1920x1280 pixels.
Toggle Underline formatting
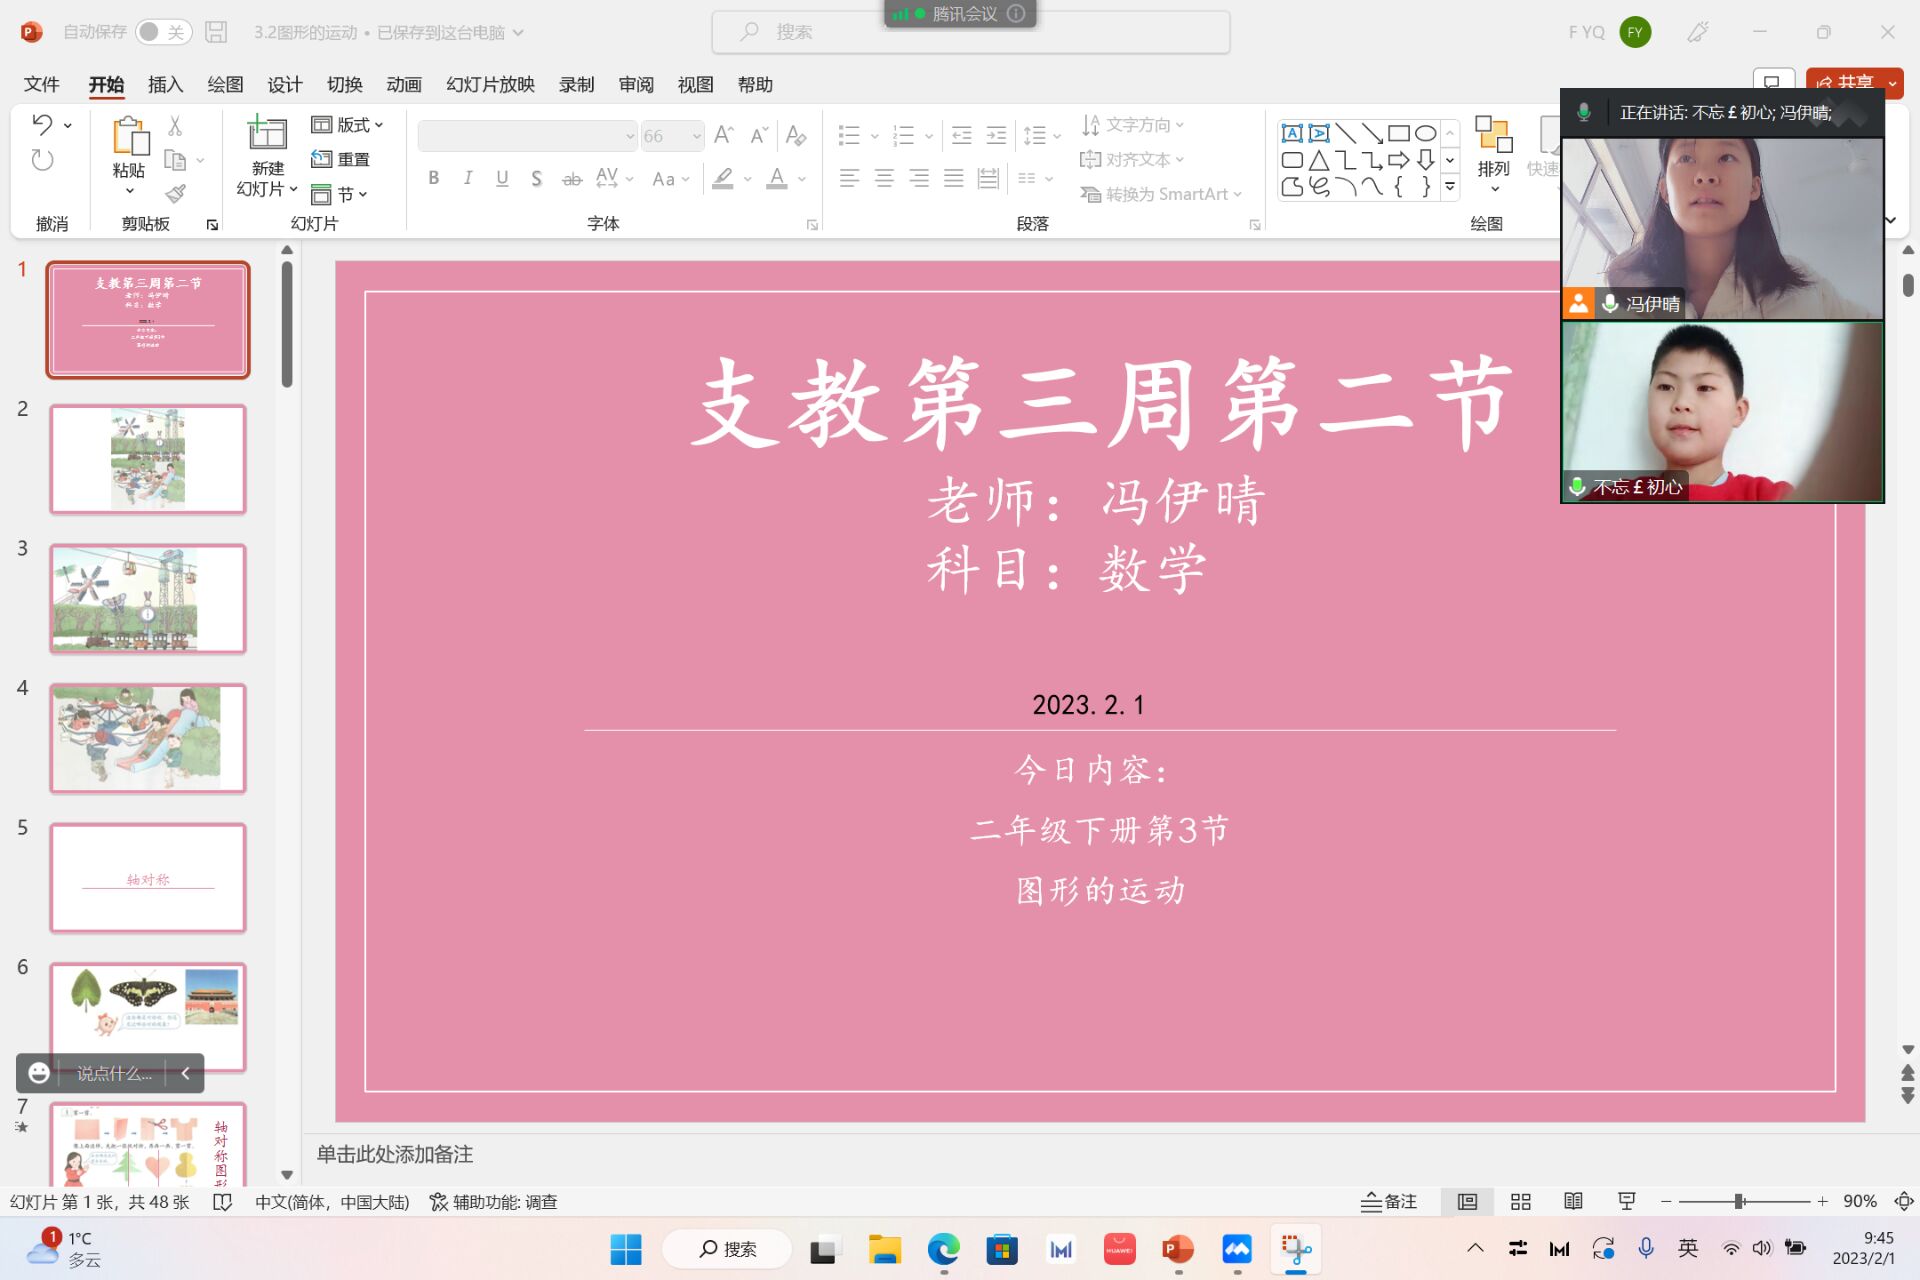[x=502, y=178]
